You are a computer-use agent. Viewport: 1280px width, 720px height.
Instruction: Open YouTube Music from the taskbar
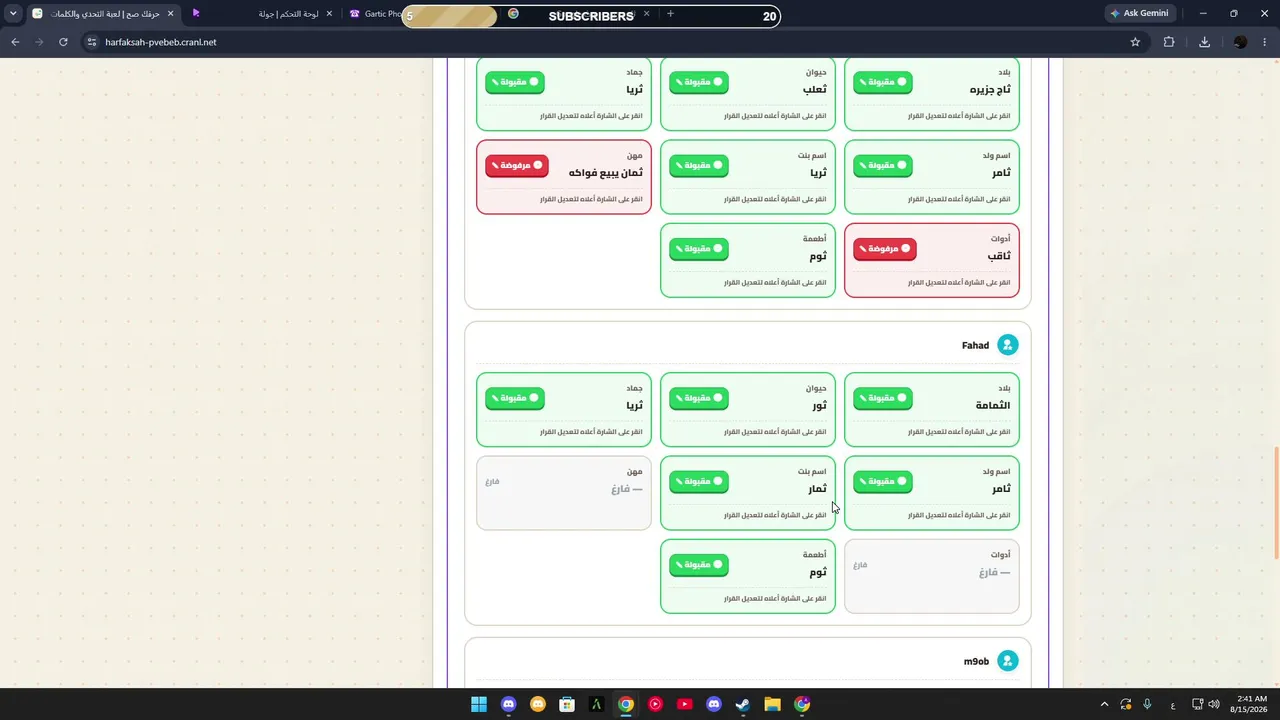tap(655, 704)
